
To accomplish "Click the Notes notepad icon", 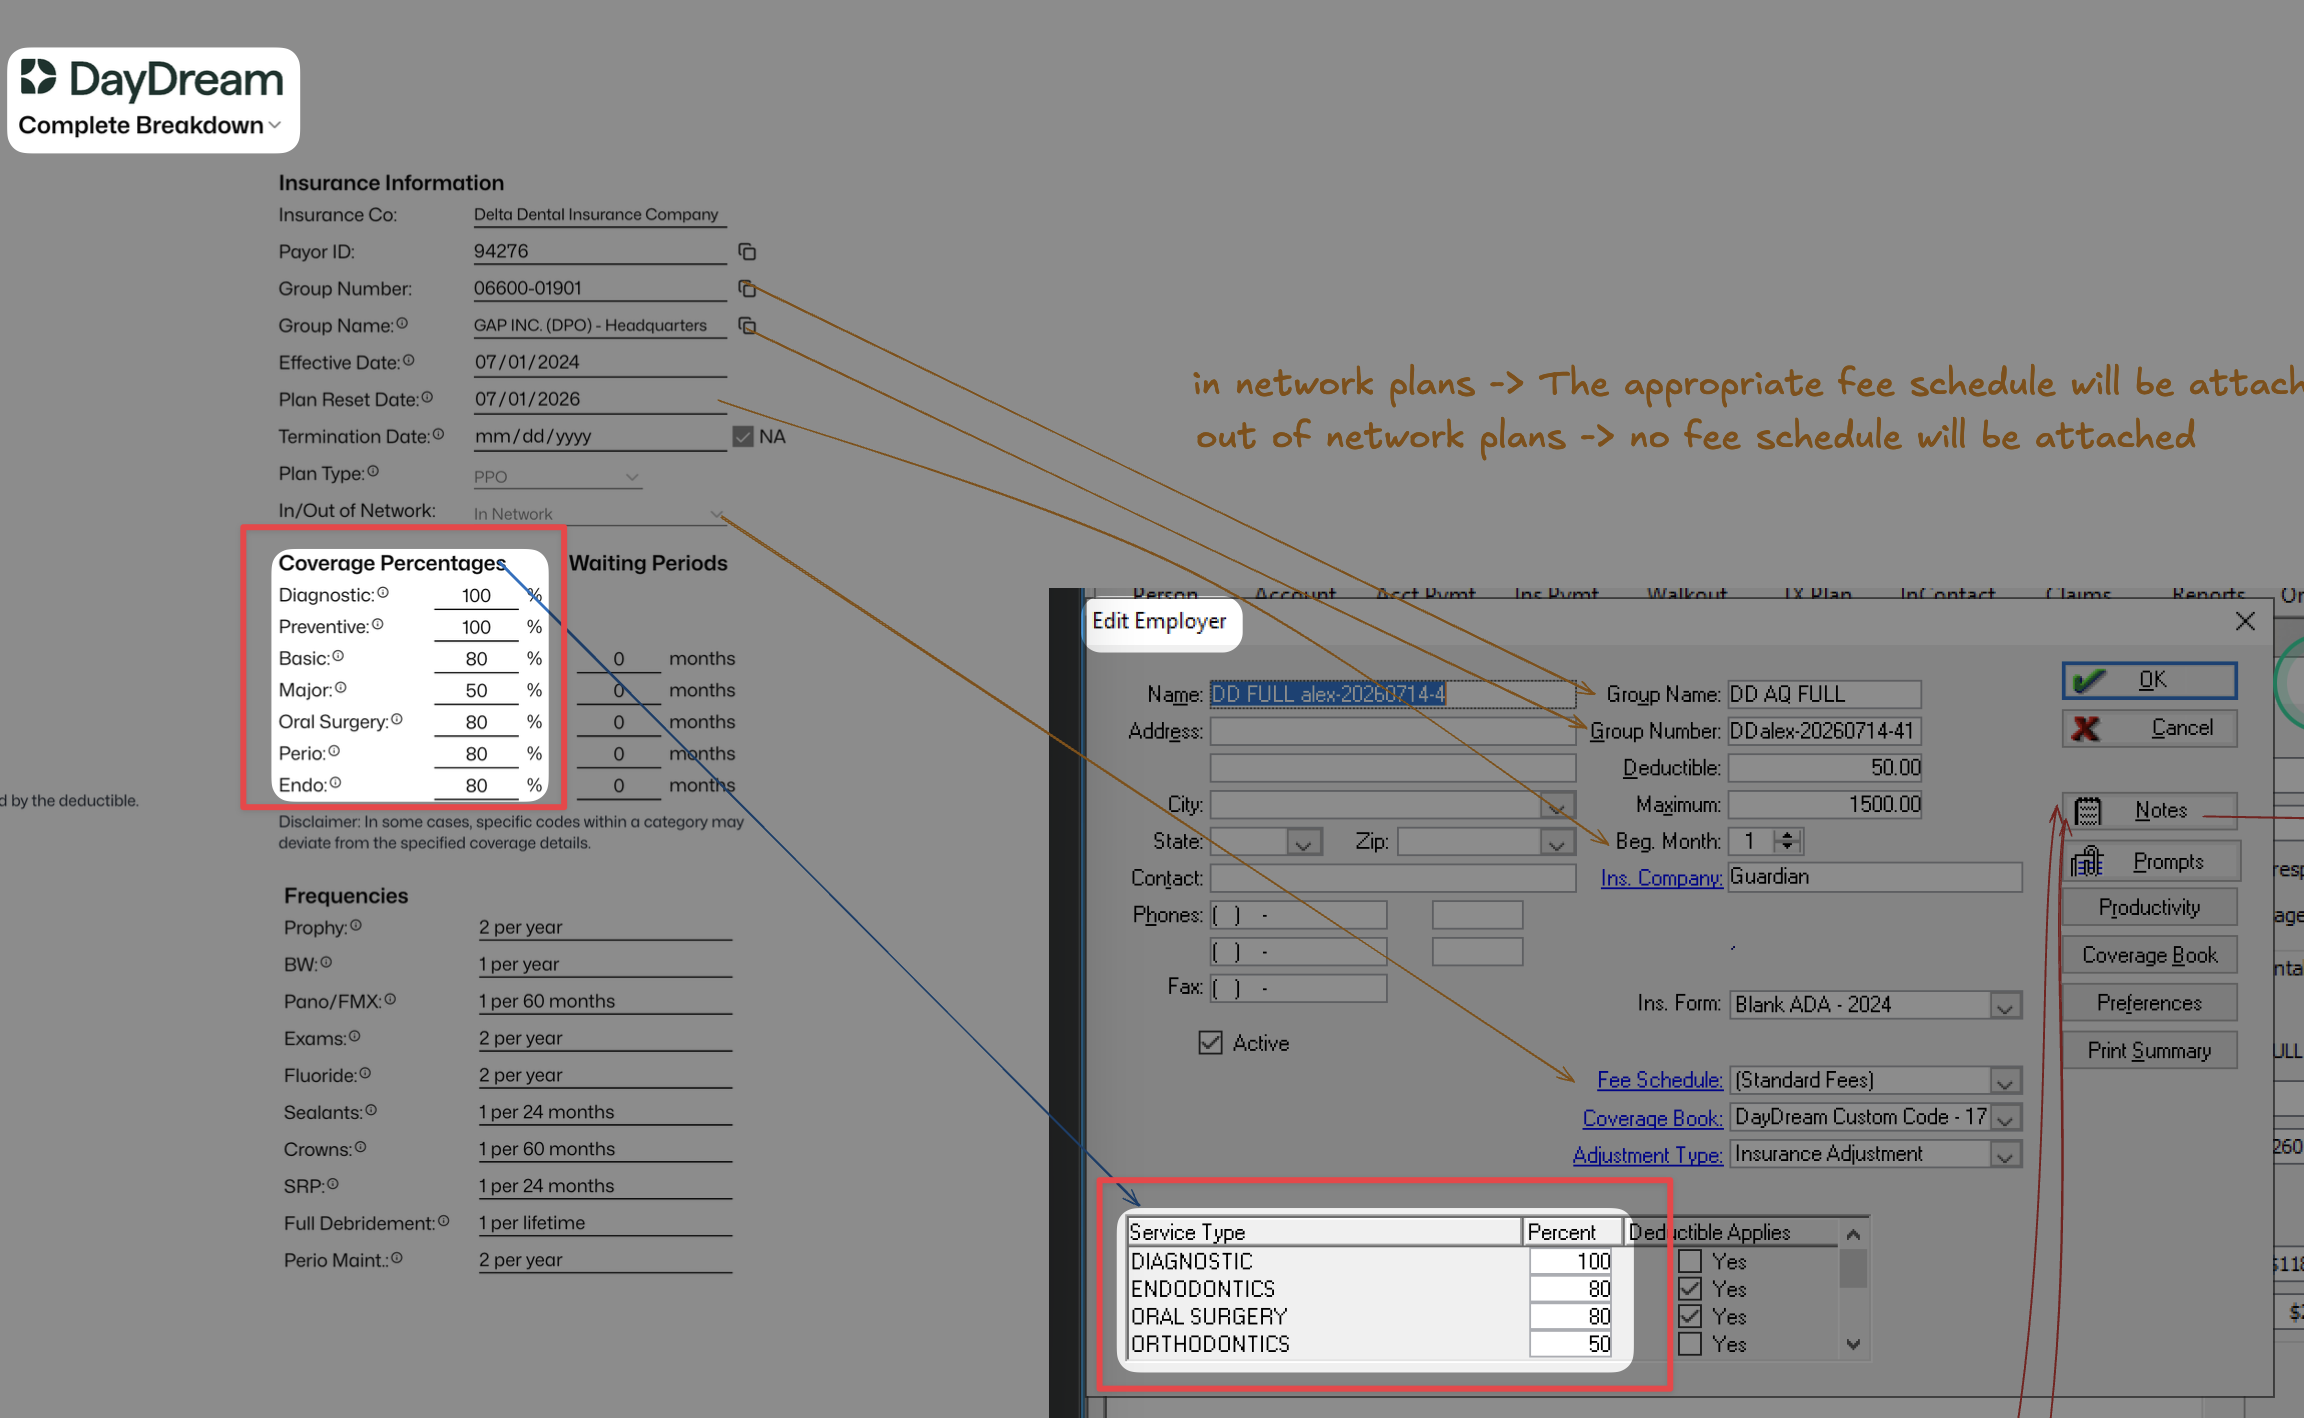I will click(x=2088, y=811).
